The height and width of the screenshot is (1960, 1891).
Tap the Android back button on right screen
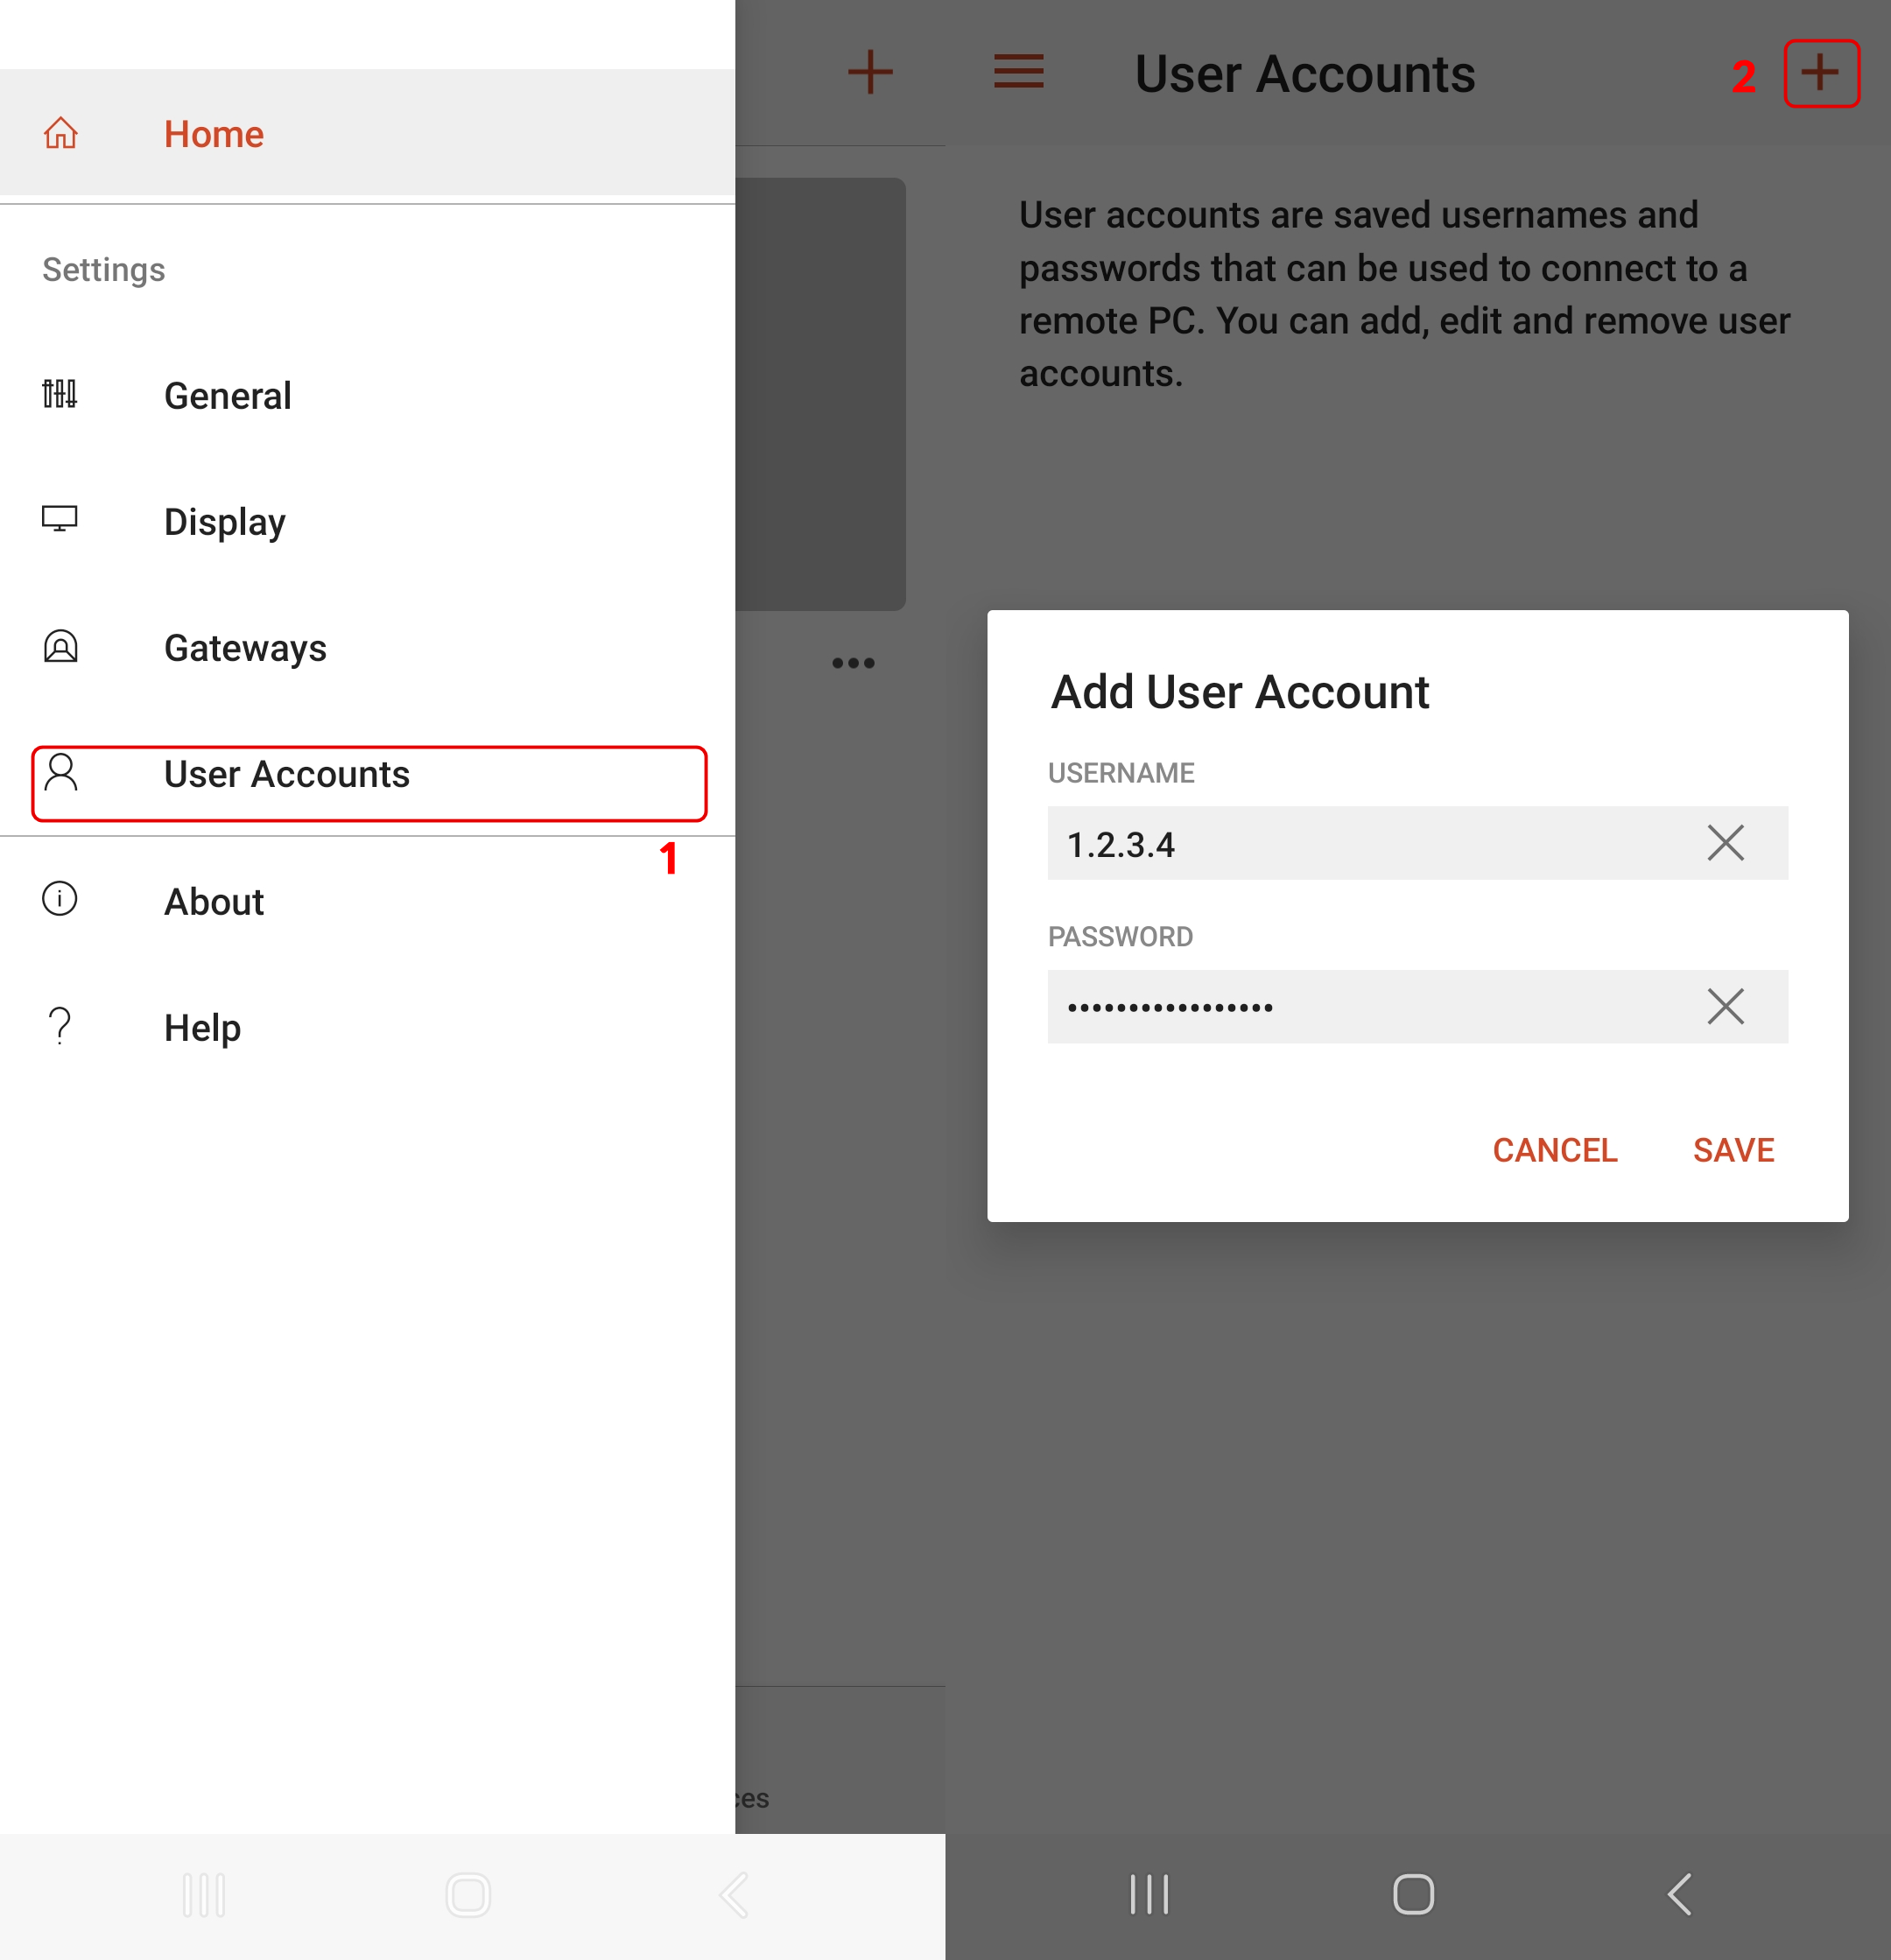1680,1894
